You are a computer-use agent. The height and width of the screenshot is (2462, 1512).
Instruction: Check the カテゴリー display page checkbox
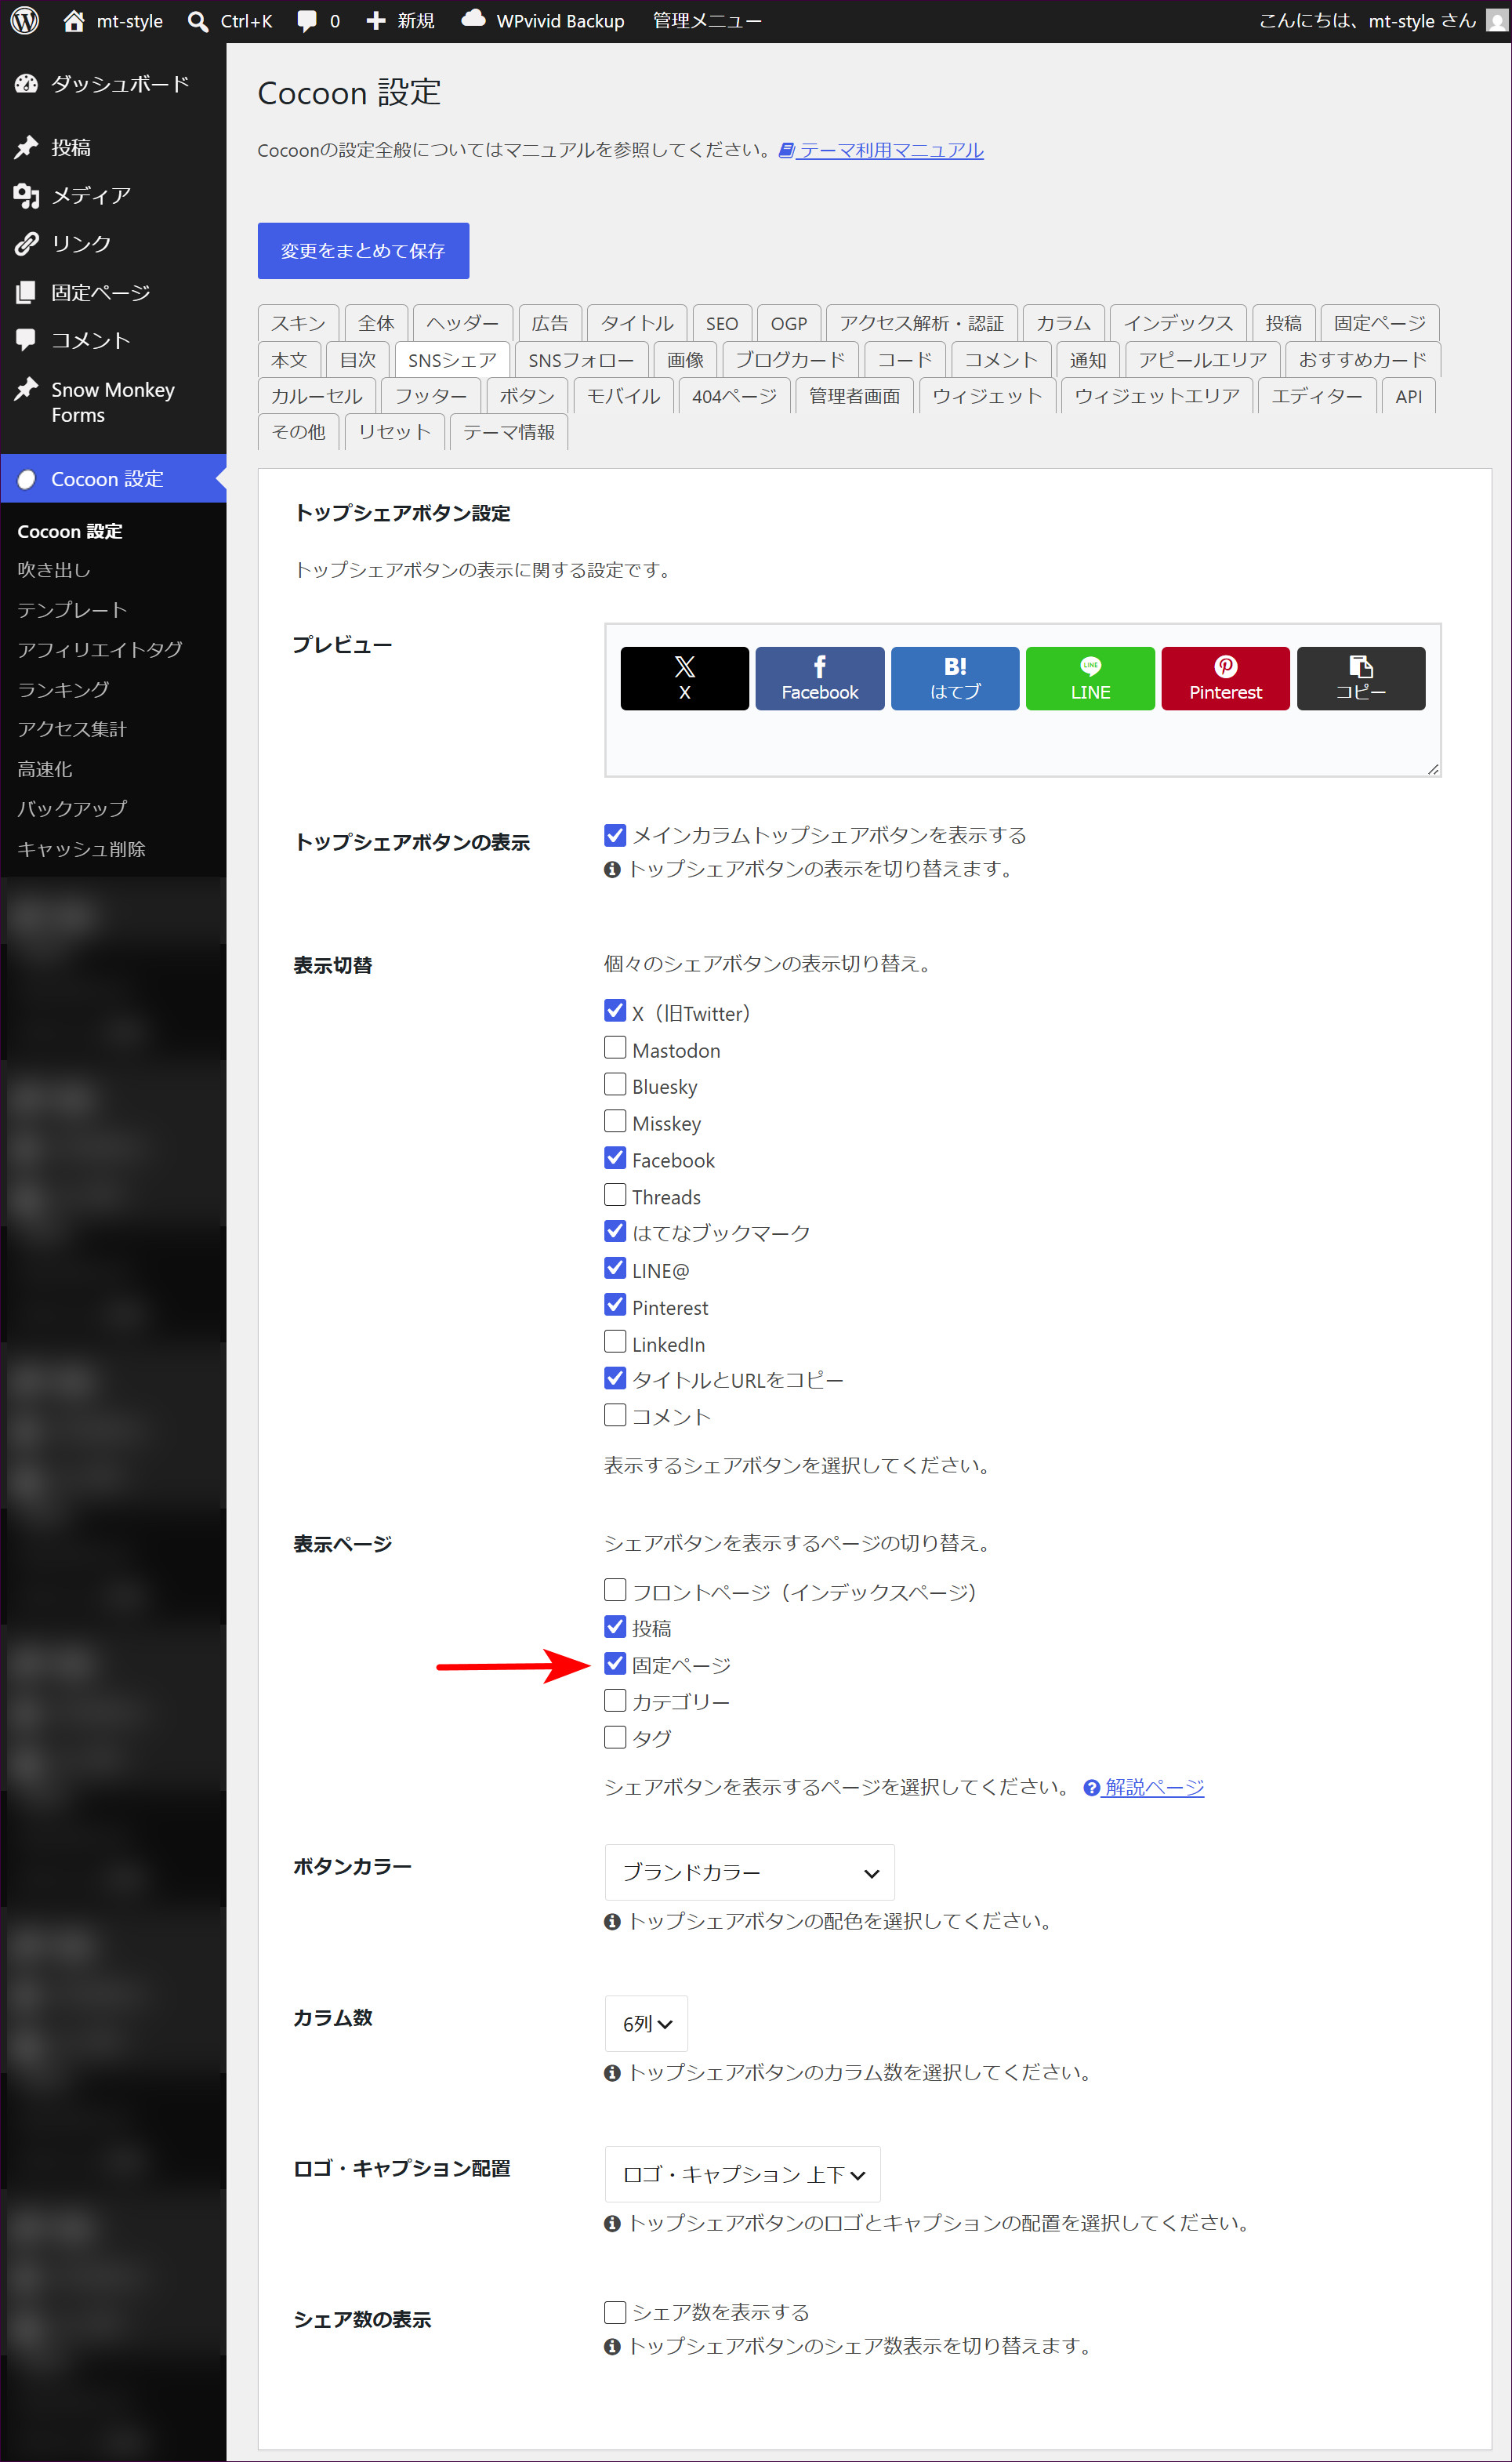pyautogui.click(x=615, y=1700)
